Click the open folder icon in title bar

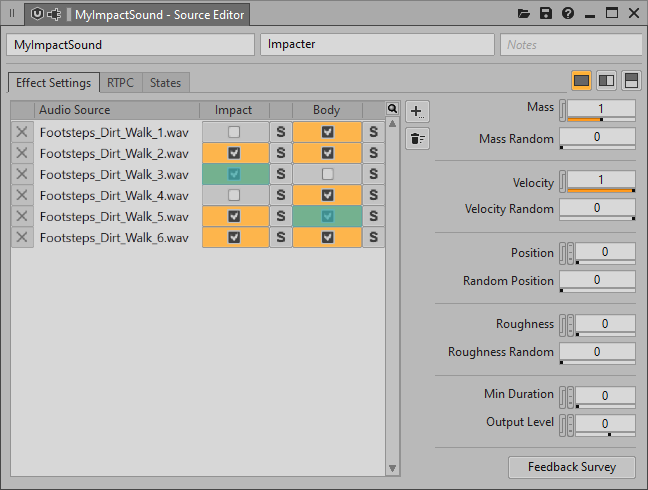[524, 14]
